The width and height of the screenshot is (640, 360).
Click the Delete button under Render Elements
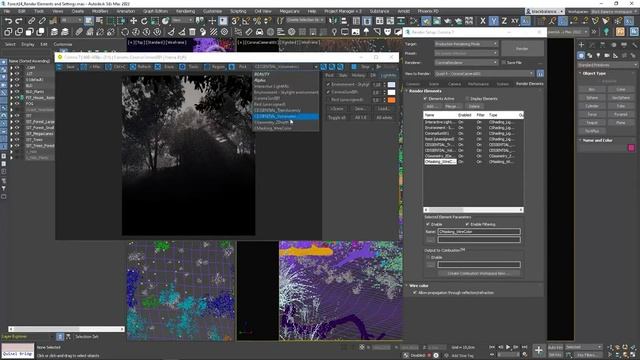click(474, 106)
